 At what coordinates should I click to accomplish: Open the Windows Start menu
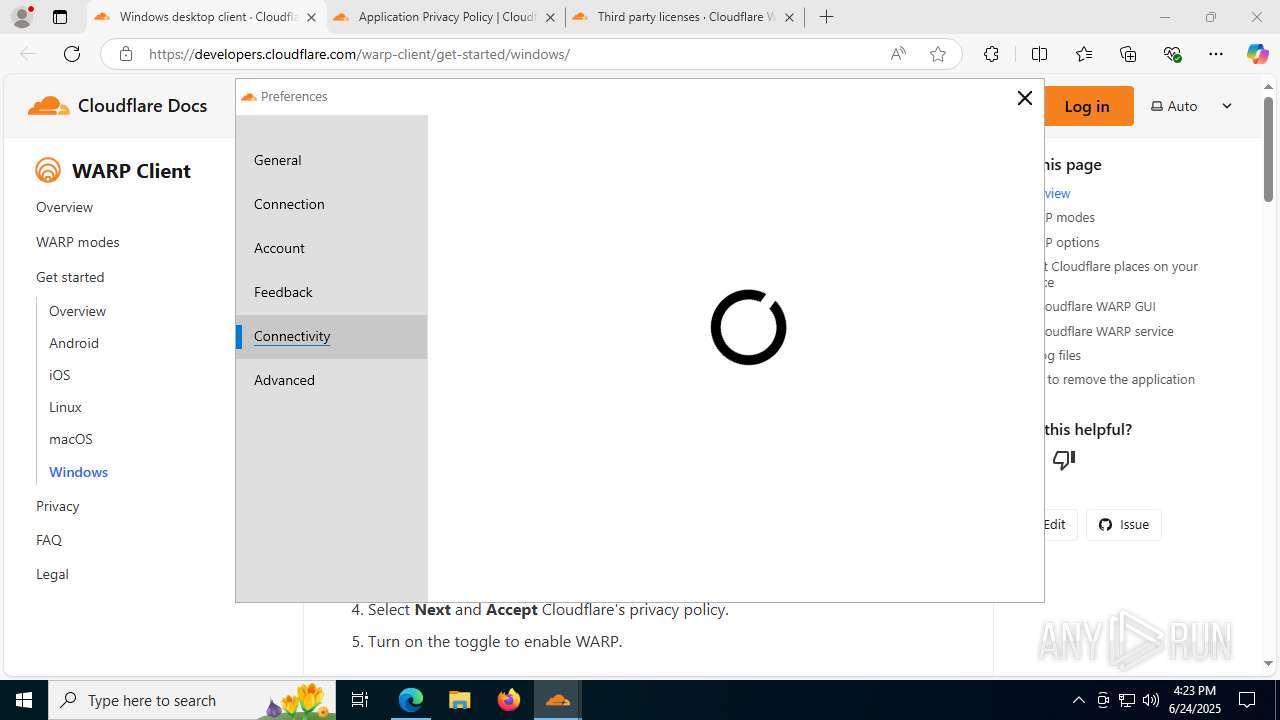coord(24,700)
